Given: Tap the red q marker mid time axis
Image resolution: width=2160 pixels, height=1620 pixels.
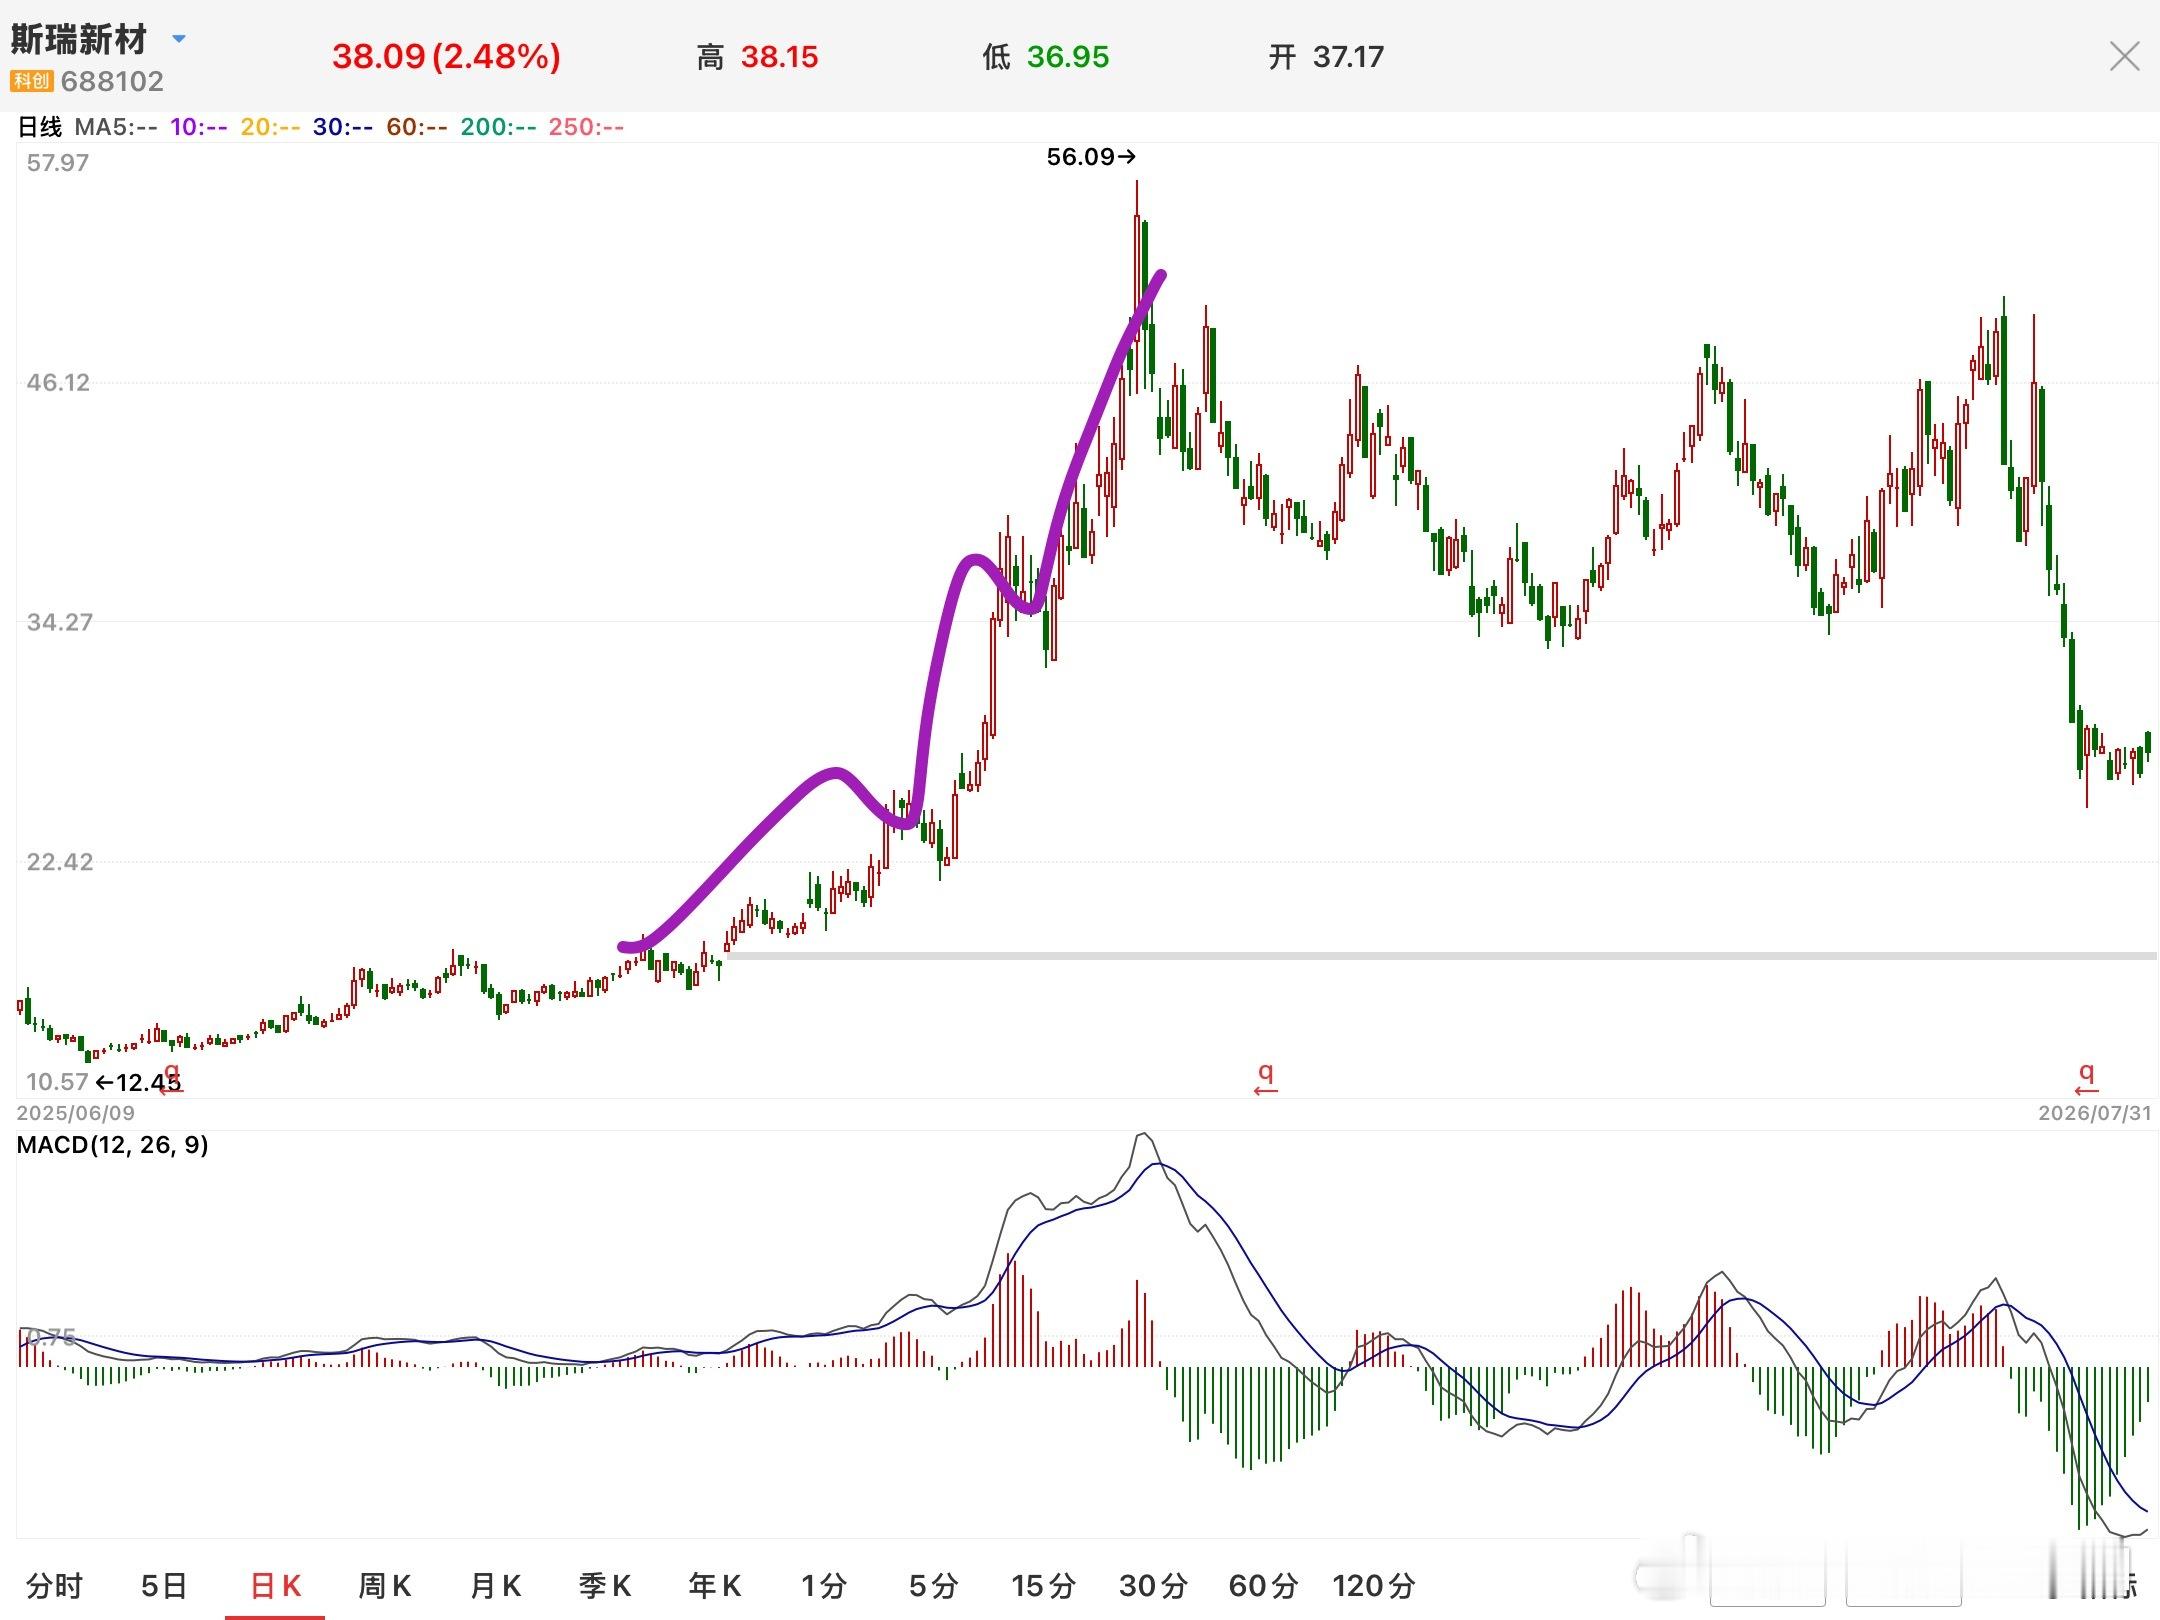Looking at the screenshot, I should click(x=1266, y=1078).
